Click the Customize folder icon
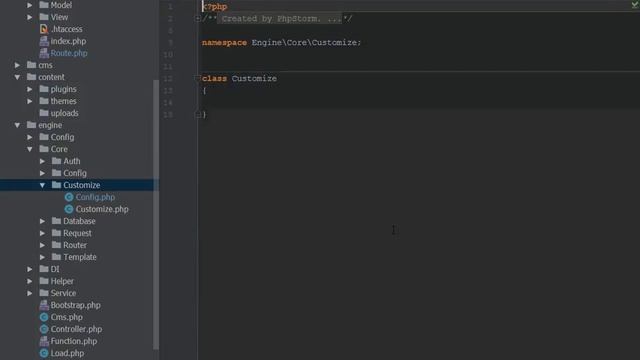Screen dimensions: 640x360 [x=57, y=185]
